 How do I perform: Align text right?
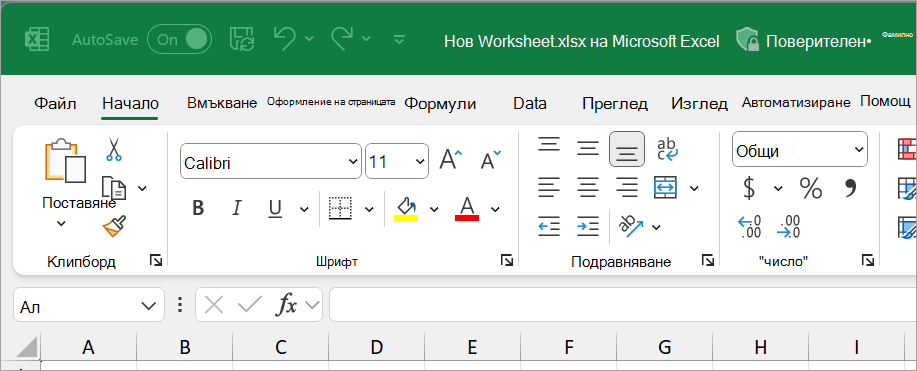(x=627, y=187)
